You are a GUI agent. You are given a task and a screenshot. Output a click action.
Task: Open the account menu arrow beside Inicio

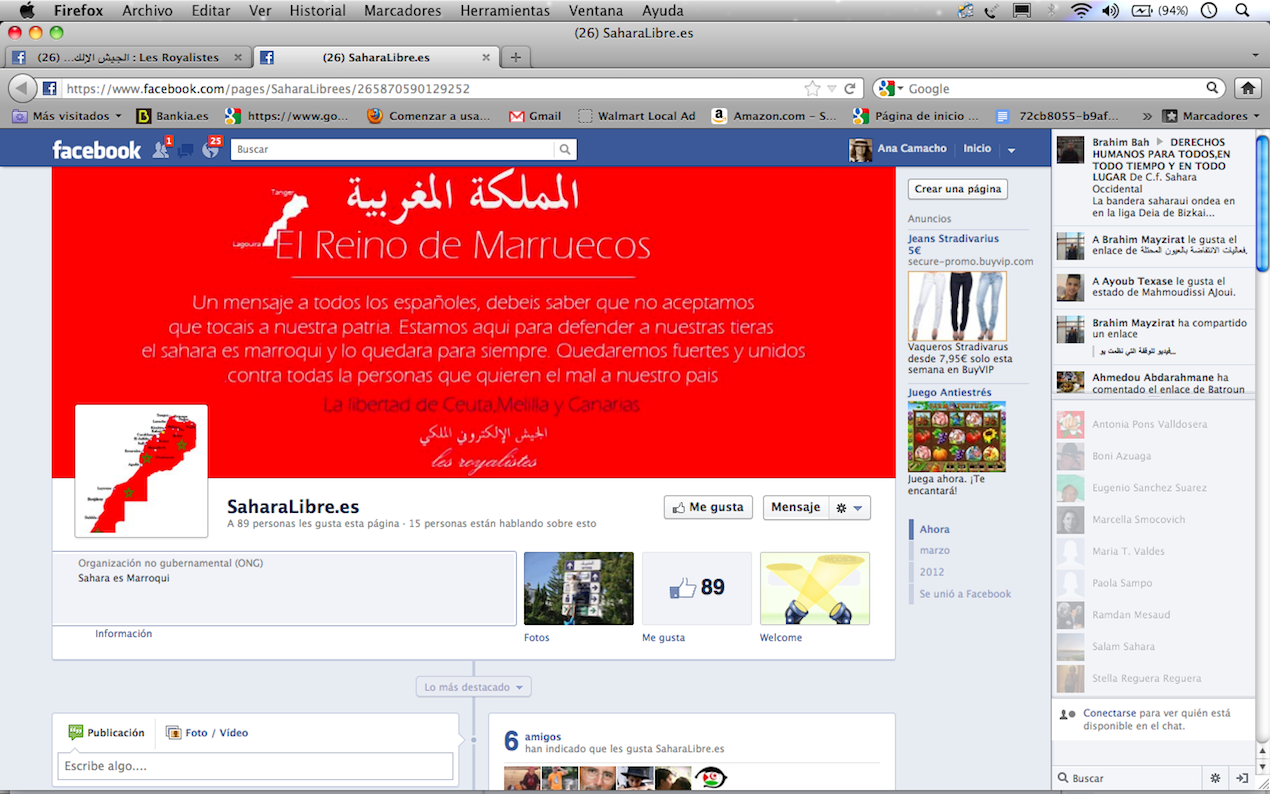(x=1011, y=150)
